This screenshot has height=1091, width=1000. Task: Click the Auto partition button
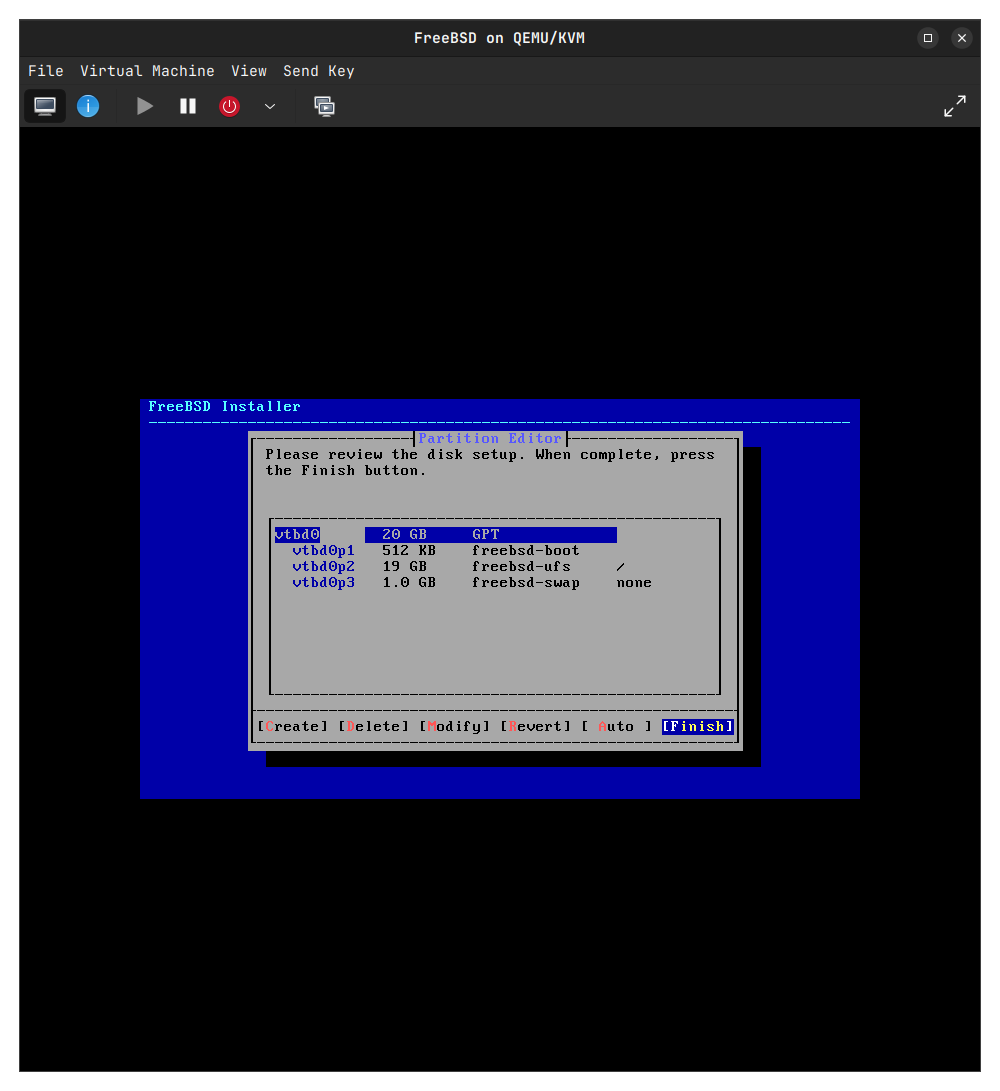click(616, 727)
